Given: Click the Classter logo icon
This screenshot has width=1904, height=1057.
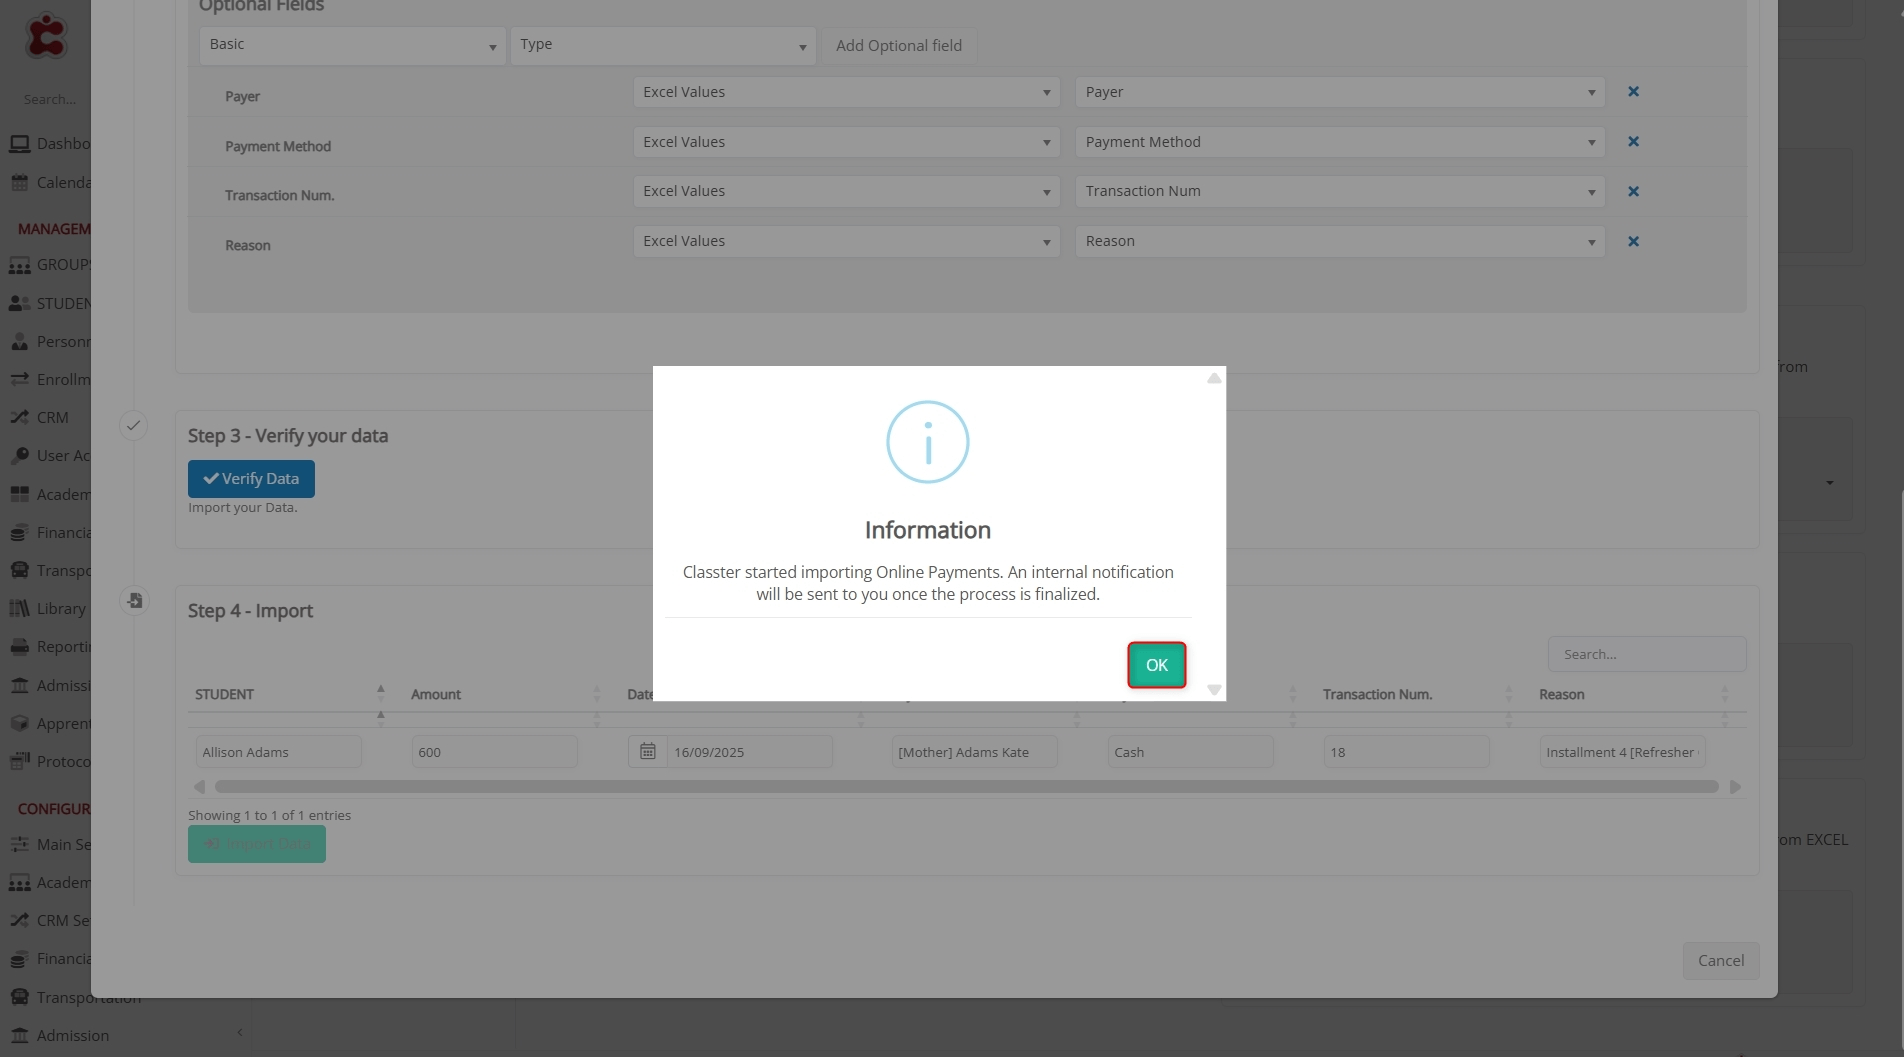Looking at the screenshot, I should [x=46, y=36].
